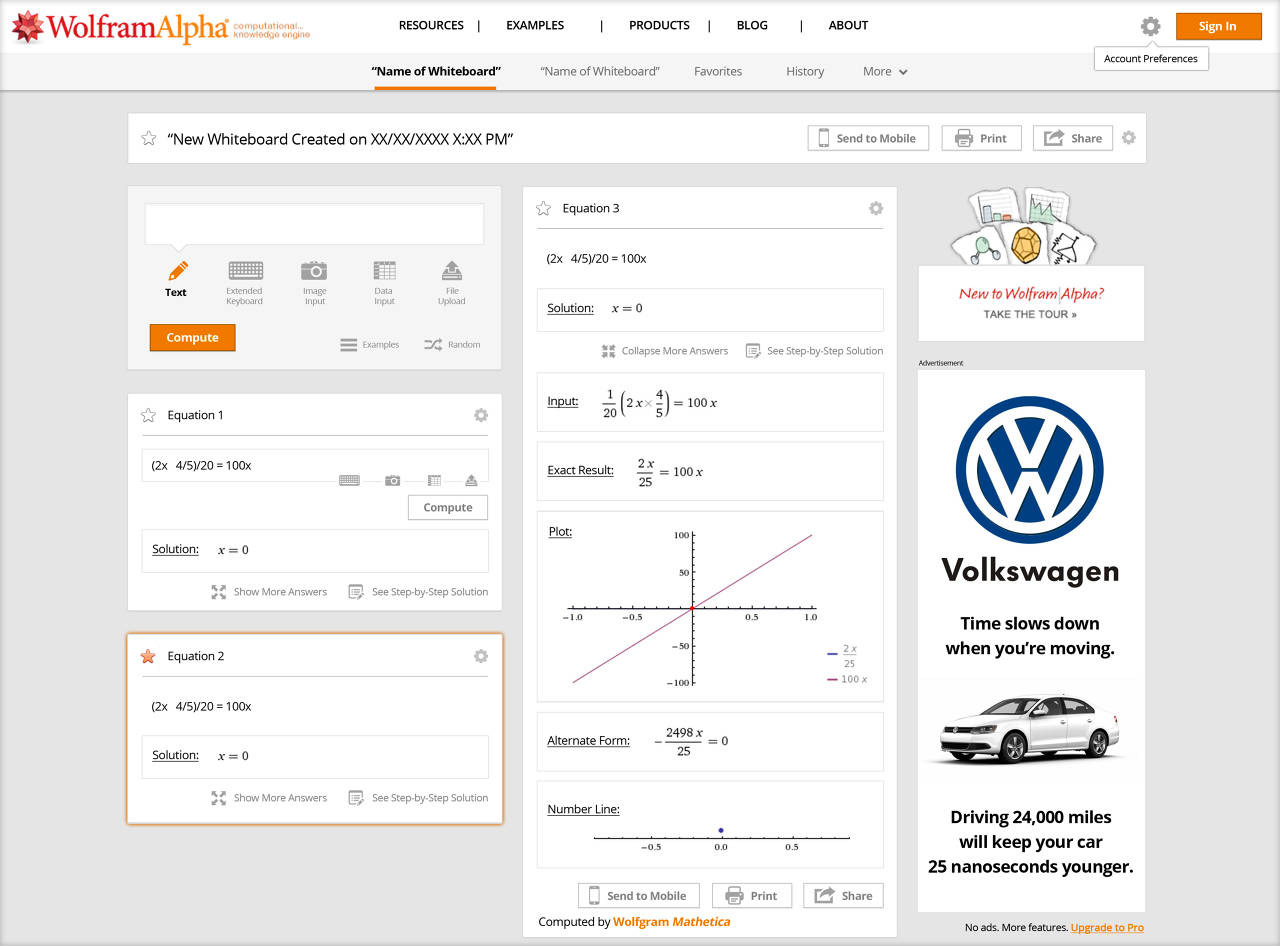The width and height of the screenshot is (1280, 946).
Task: Go to the Blog page
Action: pos(752,25)
